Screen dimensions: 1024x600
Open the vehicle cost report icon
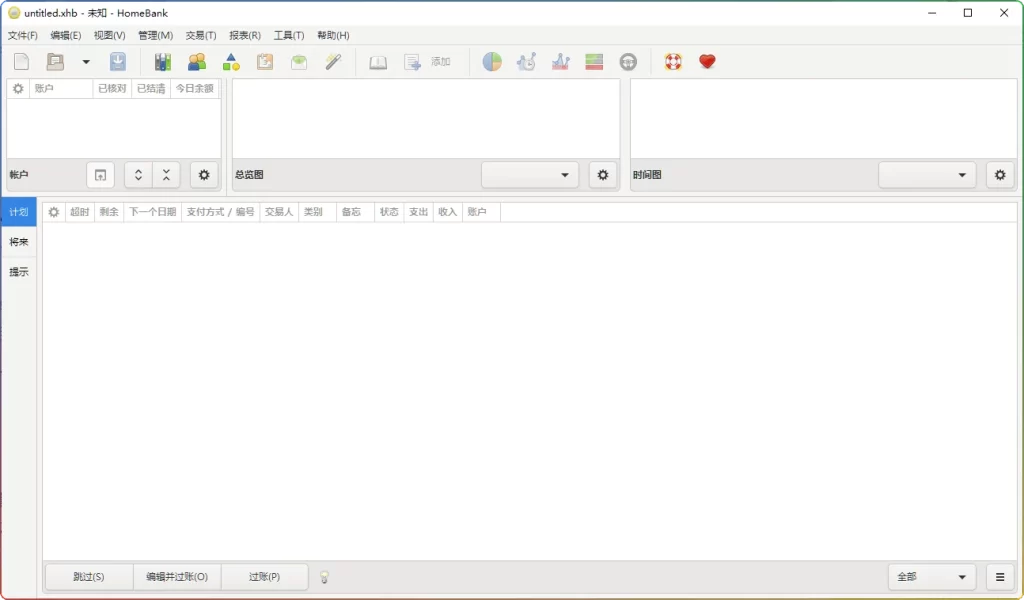(628, 61)
